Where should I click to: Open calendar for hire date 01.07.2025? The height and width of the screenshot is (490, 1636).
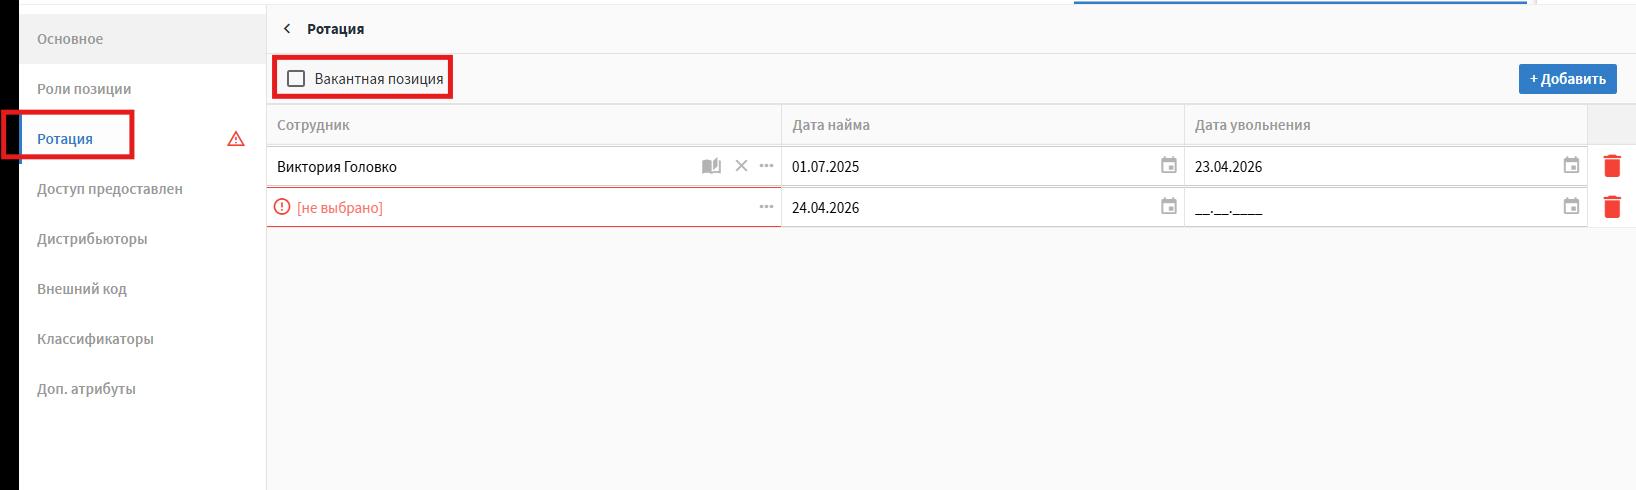(1168, 166)
